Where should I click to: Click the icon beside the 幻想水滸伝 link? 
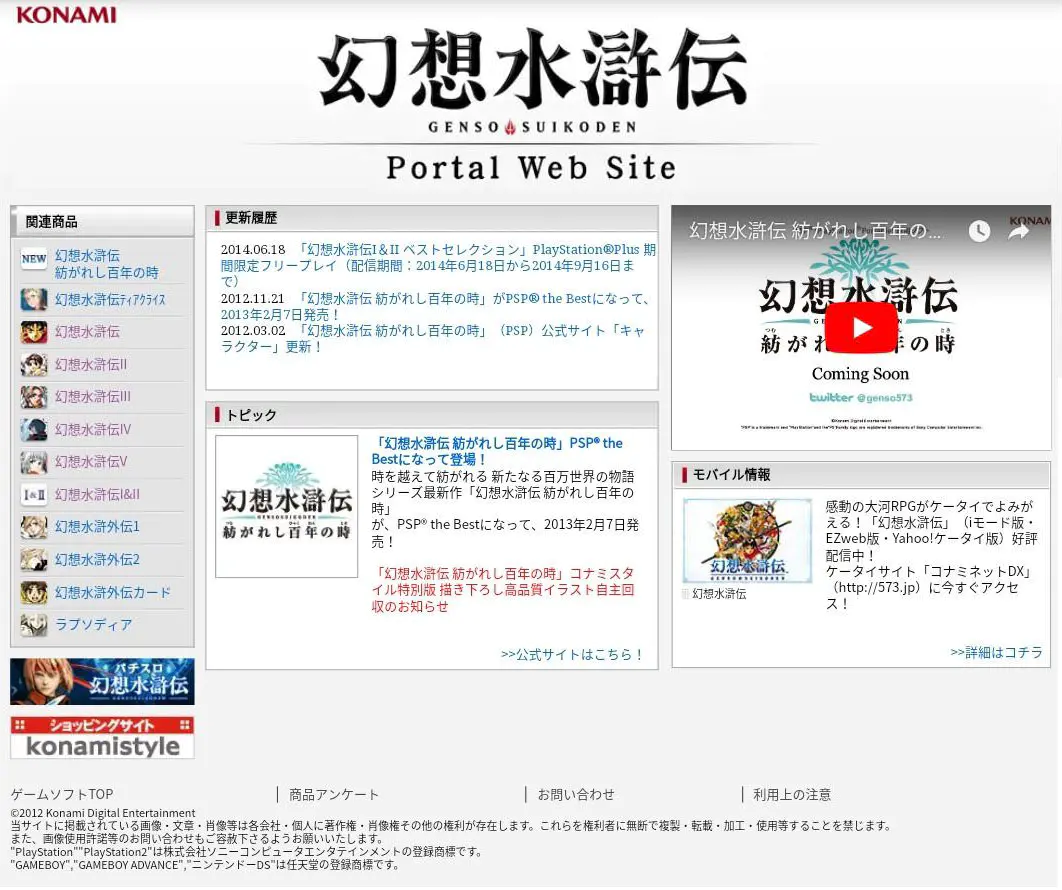pos(34,332)
